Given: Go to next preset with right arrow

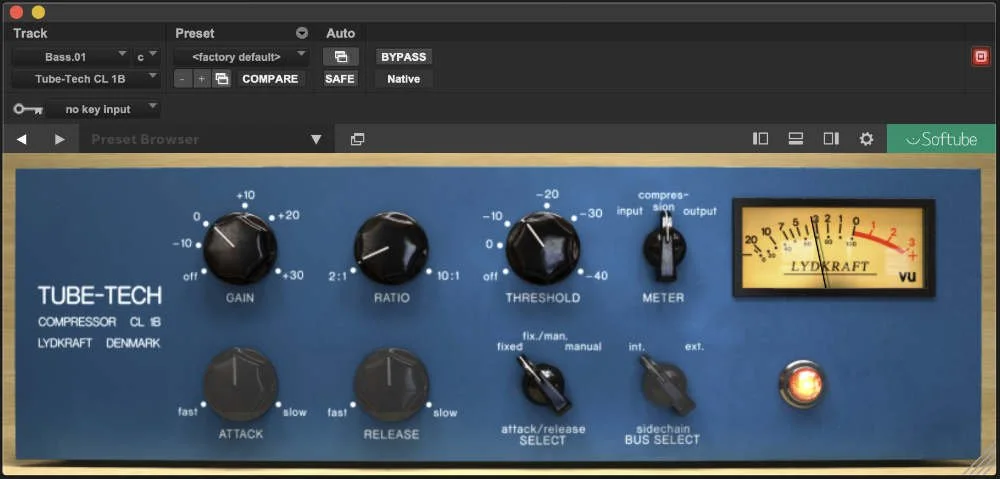Looking at the screenshot, I should click(x=59, y=139).
